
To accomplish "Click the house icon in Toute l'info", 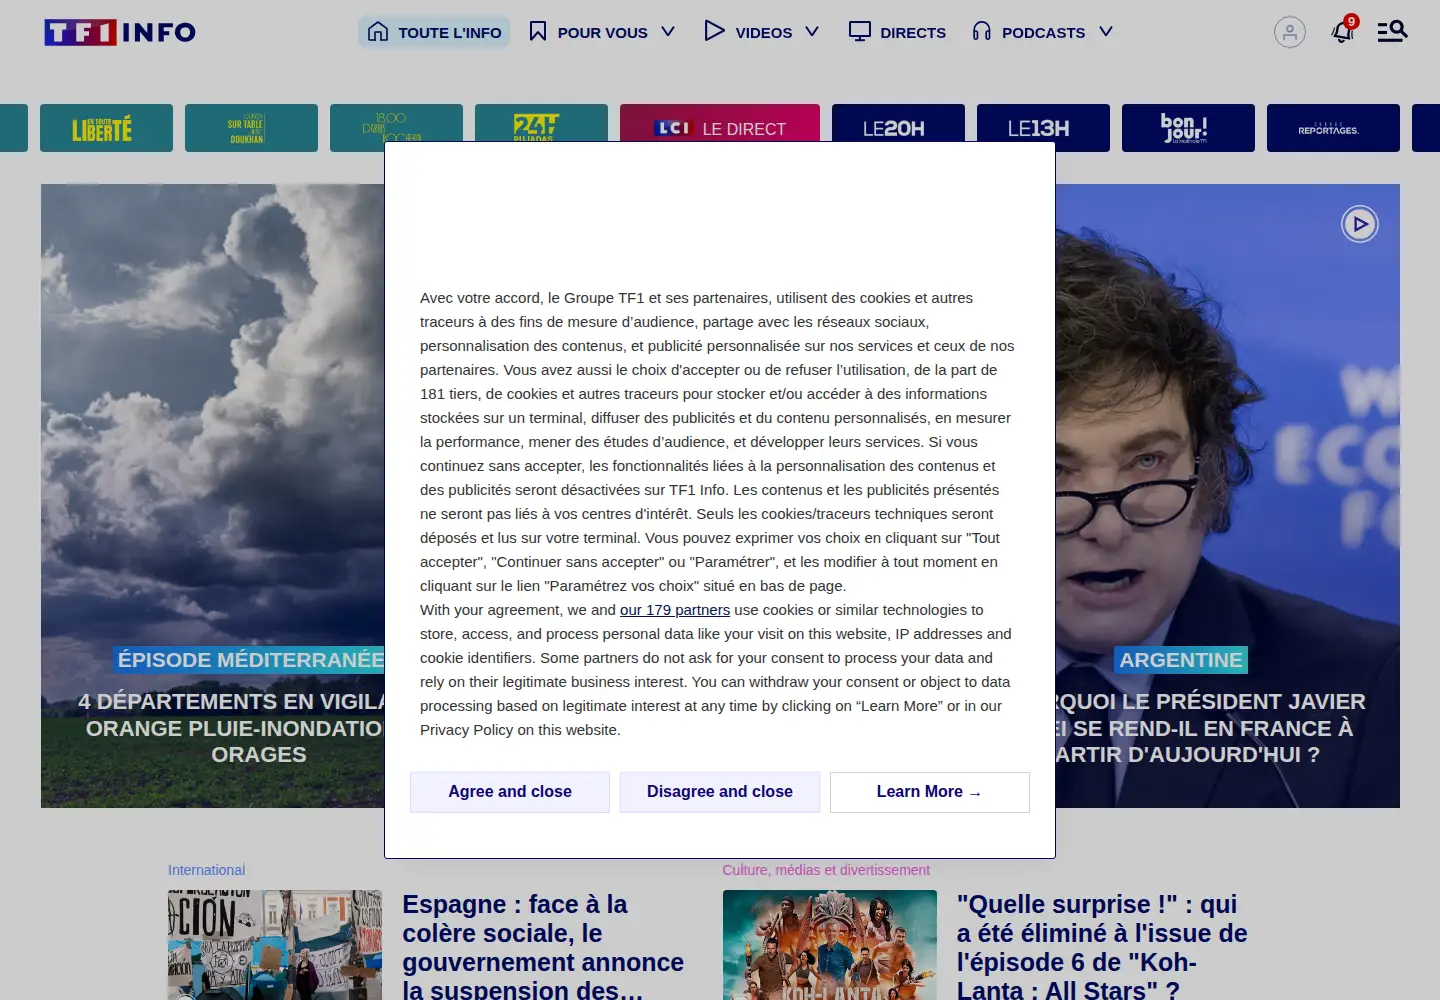I will coord(378,32).
